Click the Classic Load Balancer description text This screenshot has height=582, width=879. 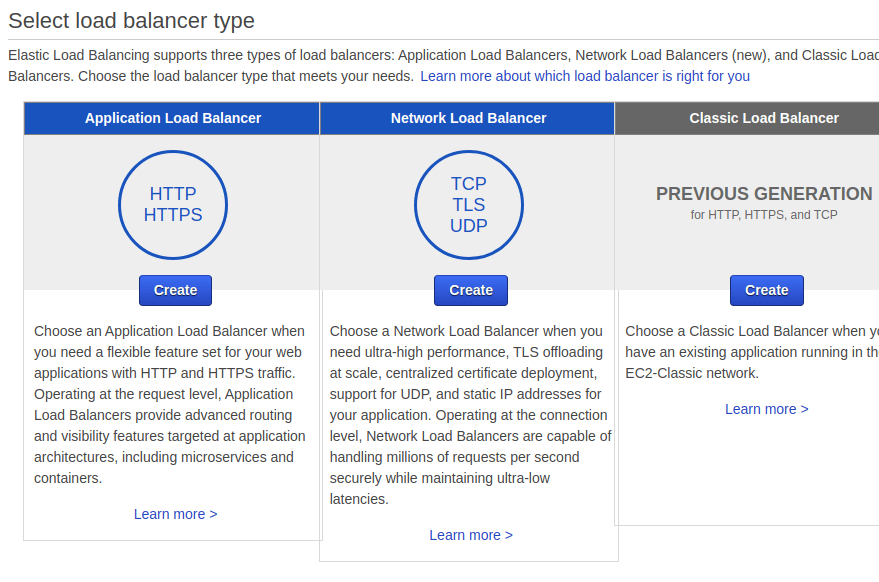coord(750,352)
